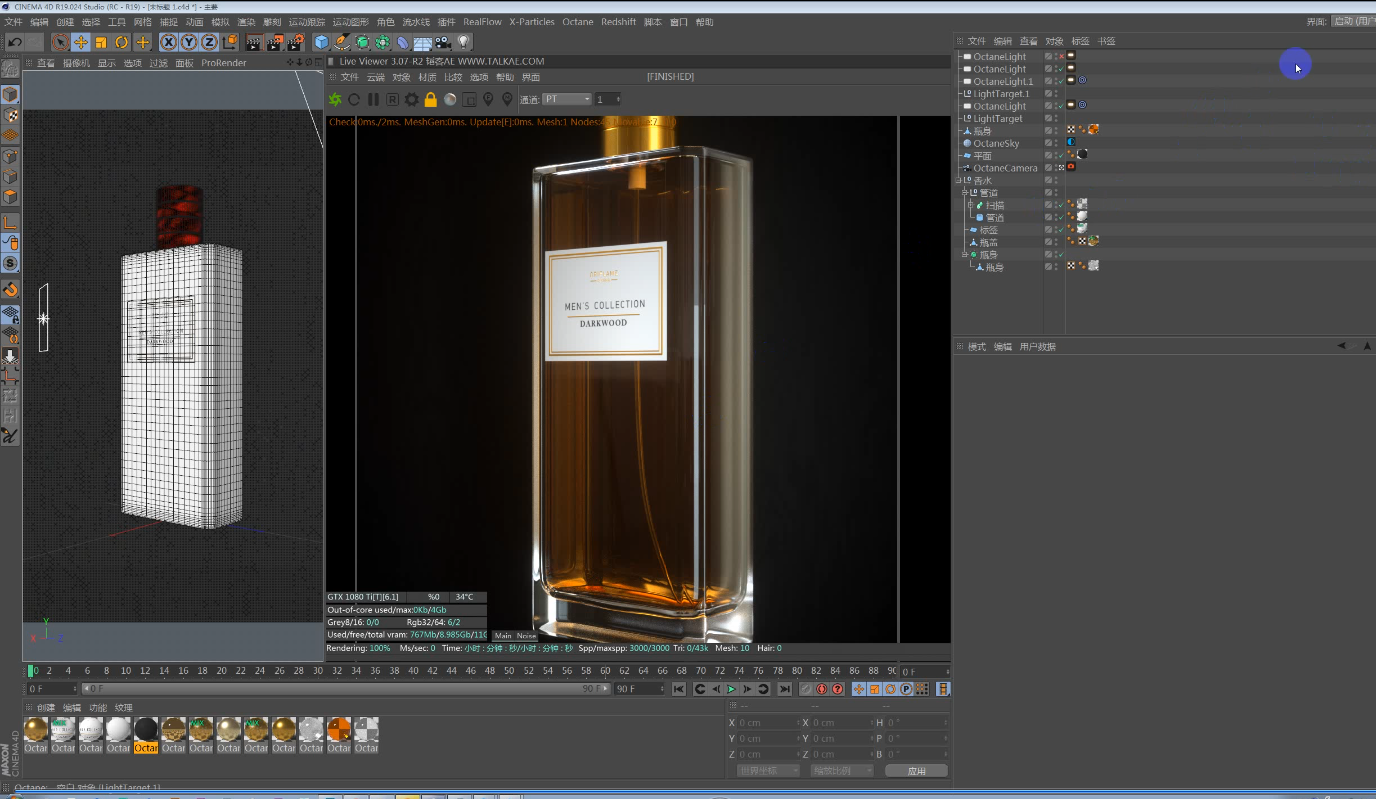Jump to the start of the timeline
The height and width of the screenshot is (799, 1376).
pyautogui.click(x=678, y=689)
